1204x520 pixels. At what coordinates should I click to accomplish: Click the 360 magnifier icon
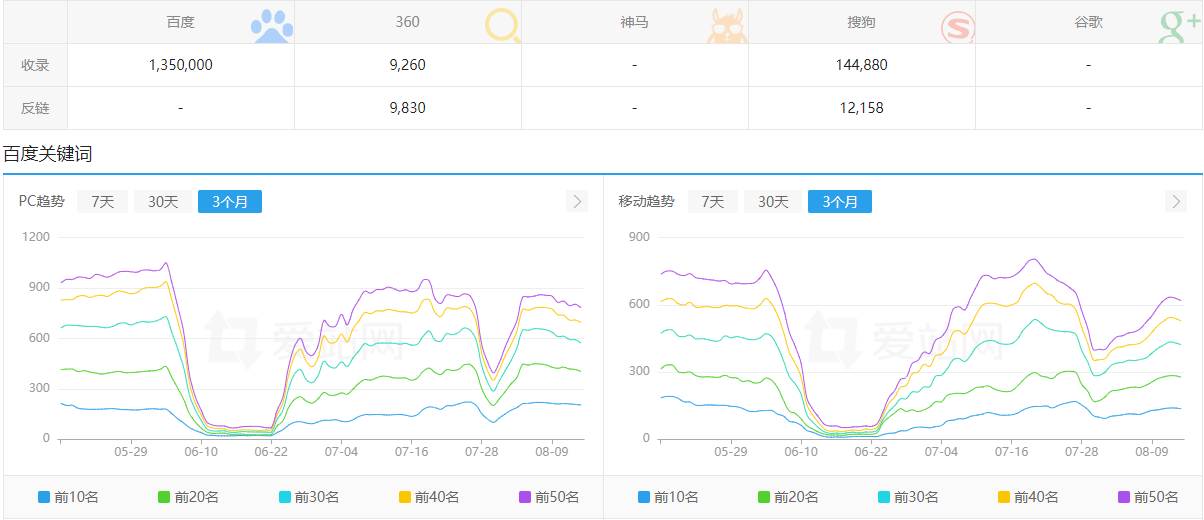tap(502, 26)
